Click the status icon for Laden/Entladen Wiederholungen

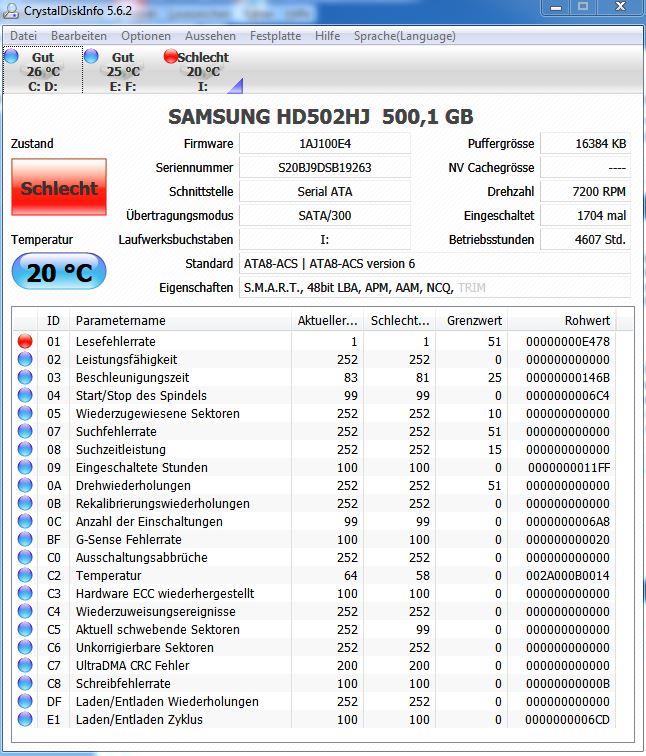25,702
